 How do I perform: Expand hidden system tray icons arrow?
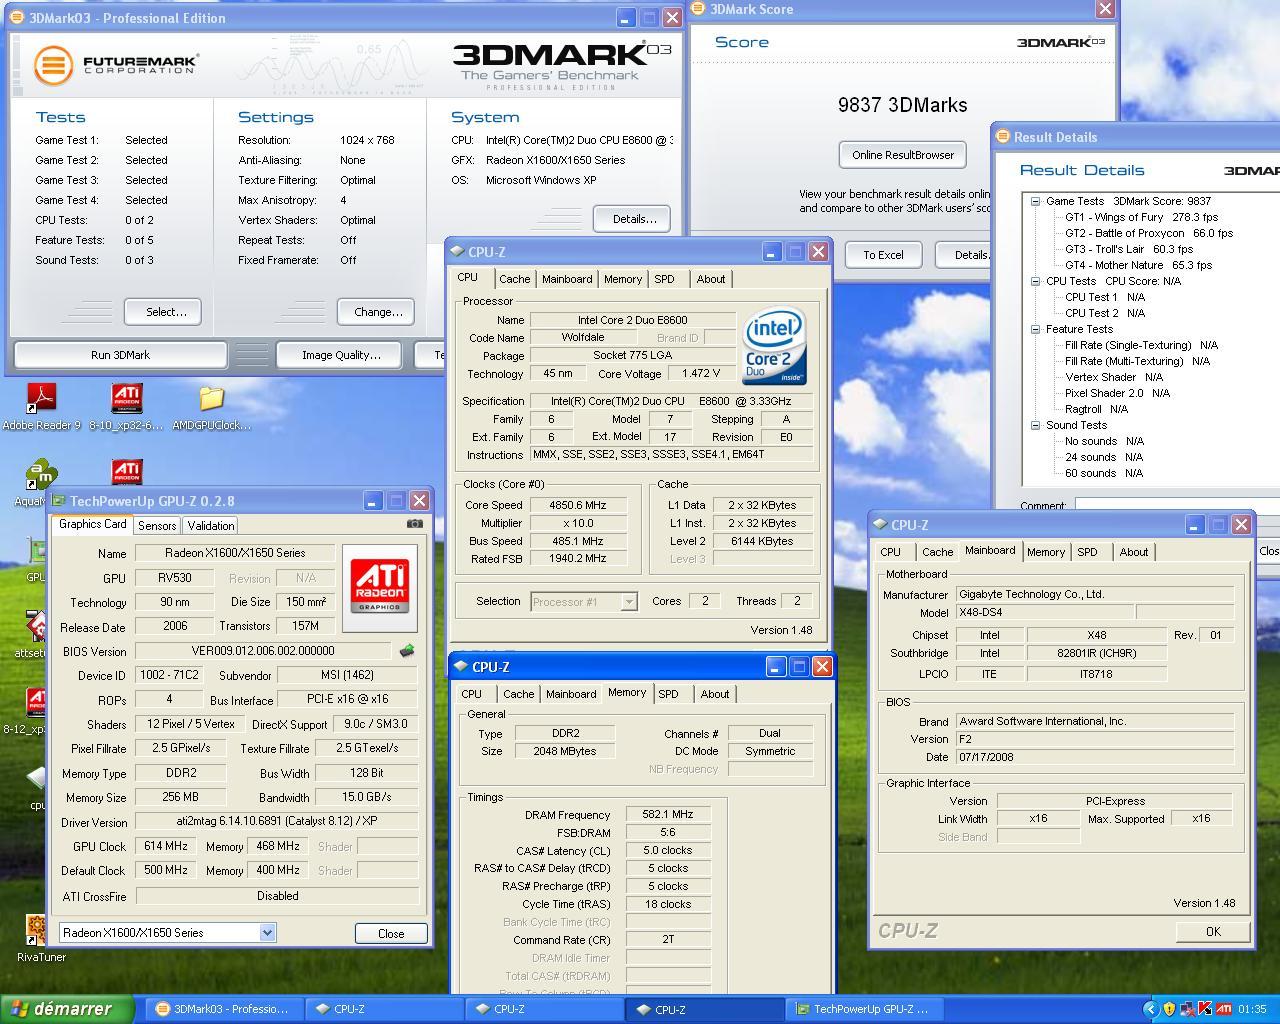click(x=1151, y=1009)
